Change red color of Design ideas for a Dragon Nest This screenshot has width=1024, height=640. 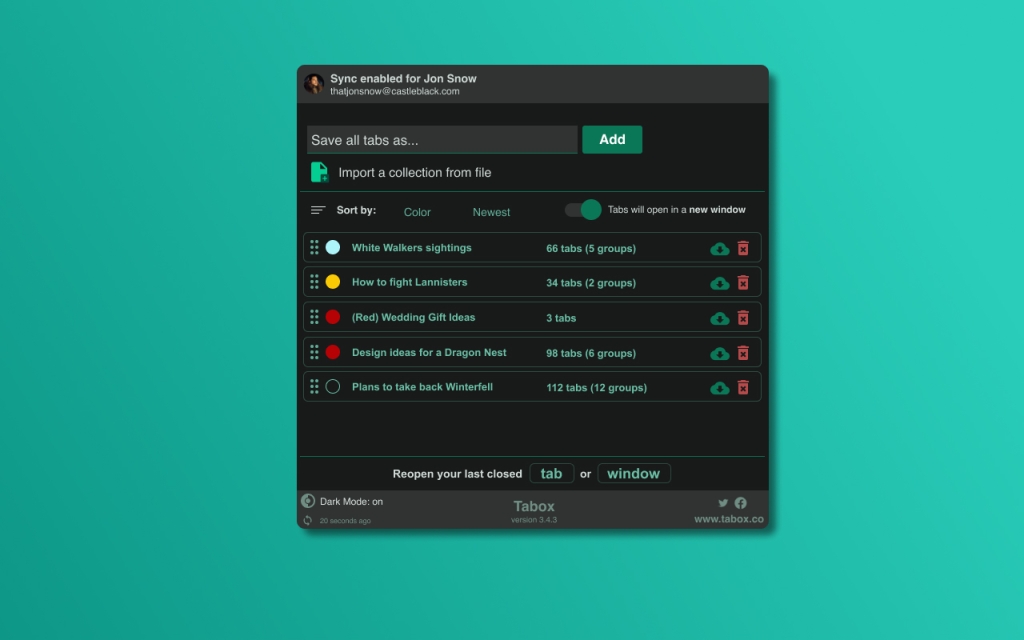333,352
